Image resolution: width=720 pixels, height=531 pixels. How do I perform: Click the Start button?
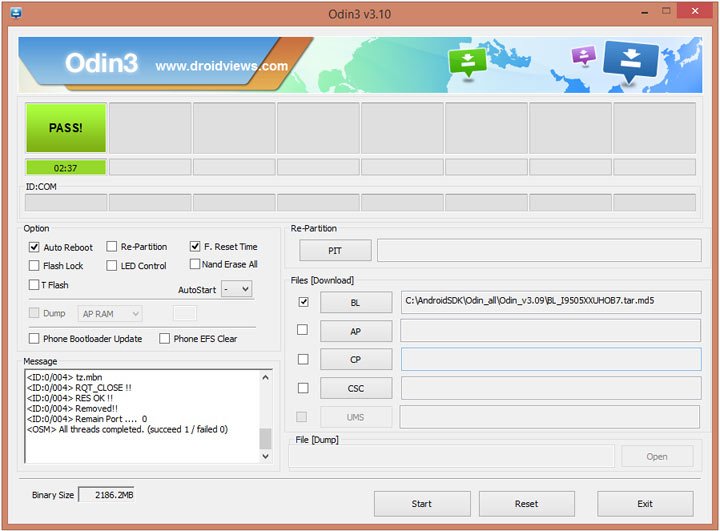tap(422, 504)
